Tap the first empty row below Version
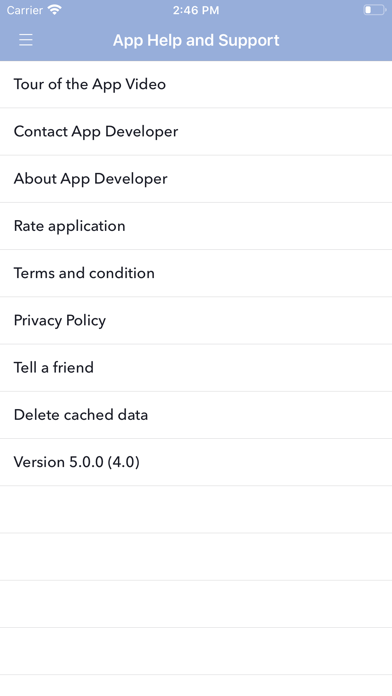This screenshot has width=392, height=696. (x=196, y=510)
